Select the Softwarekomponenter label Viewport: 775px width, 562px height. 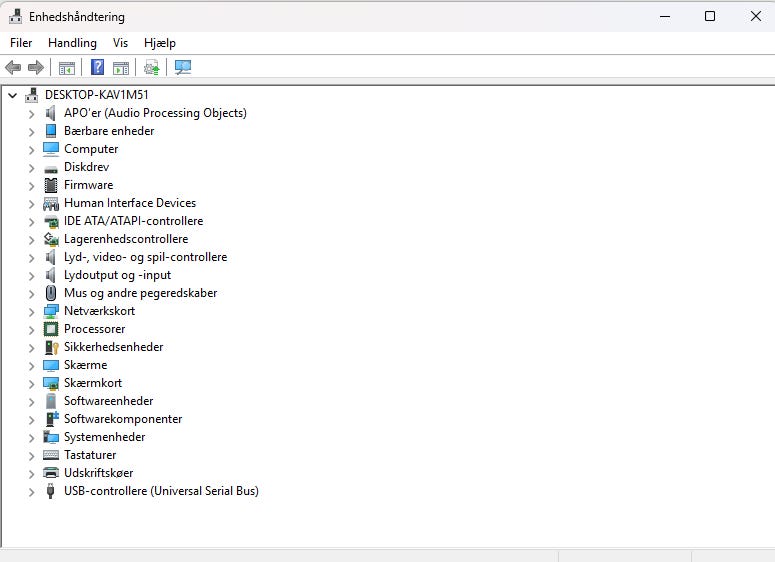[123, 419]
